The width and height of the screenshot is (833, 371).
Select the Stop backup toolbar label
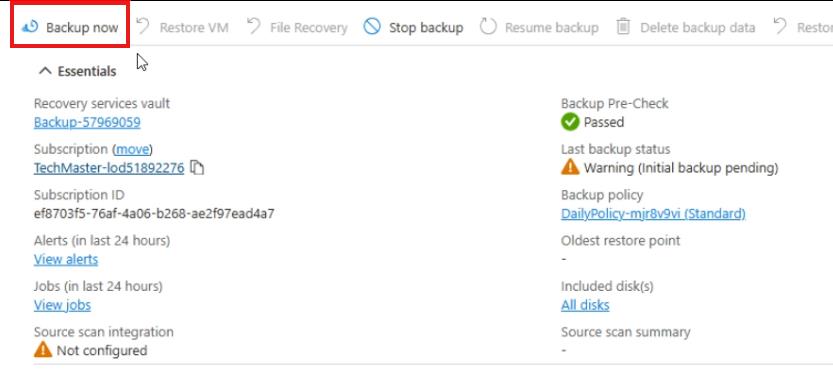(x=426, y=27)
